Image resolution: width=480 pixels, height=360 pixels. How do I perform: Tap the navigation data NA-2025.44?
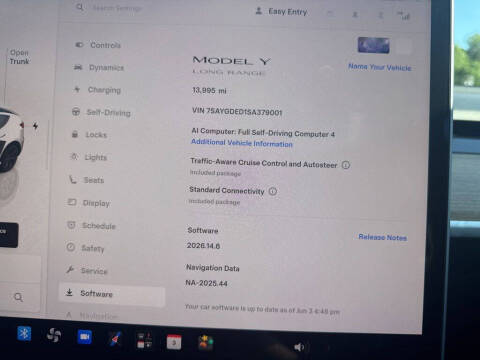[x=206, y=283]
